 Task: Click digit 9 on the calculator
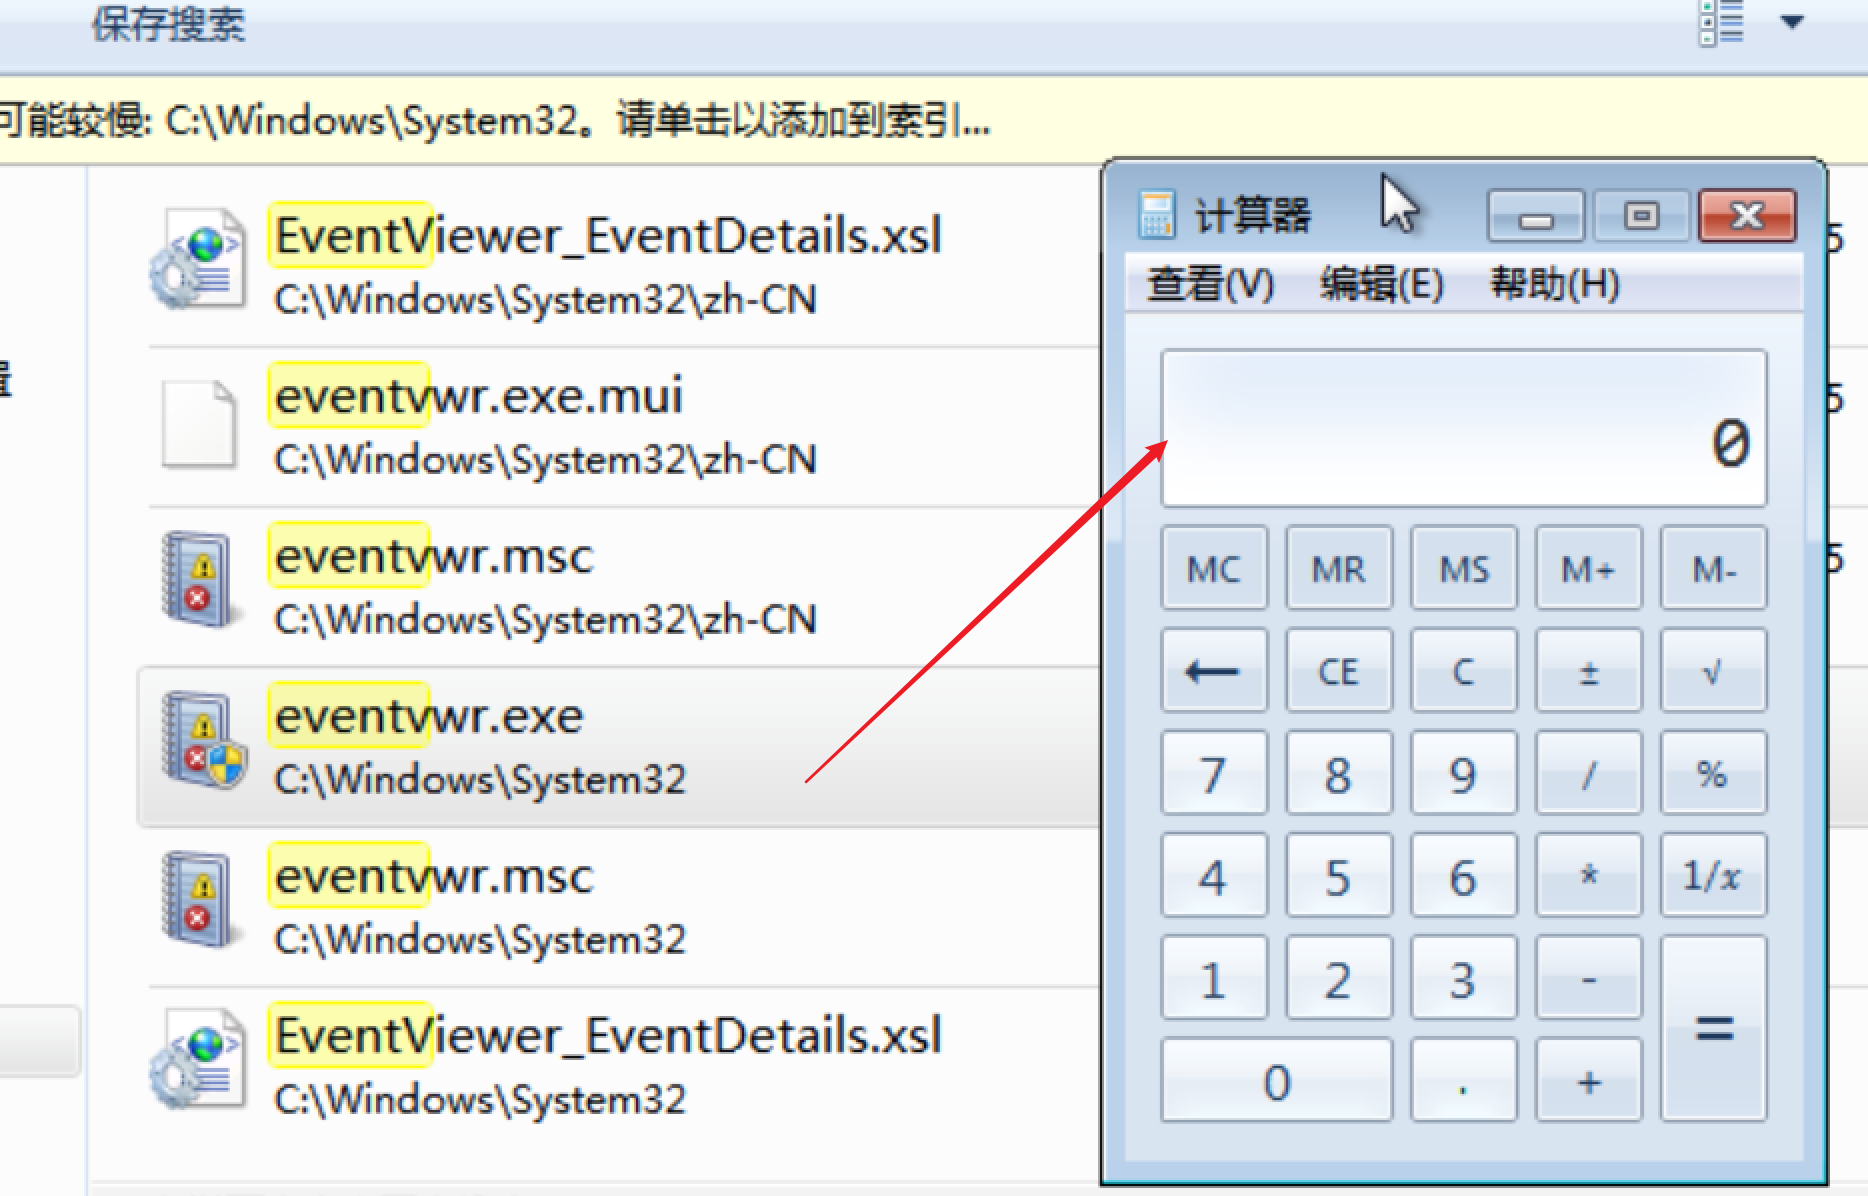[x=1464, y=773]
